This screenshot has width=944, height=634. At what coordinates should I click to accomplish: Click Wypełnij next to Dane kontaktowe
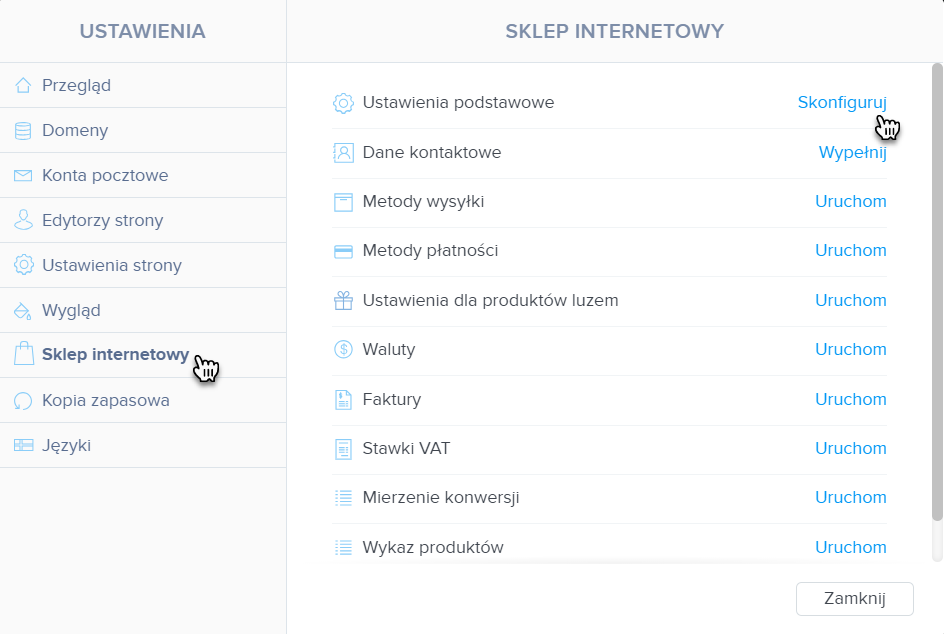point(852,152)
